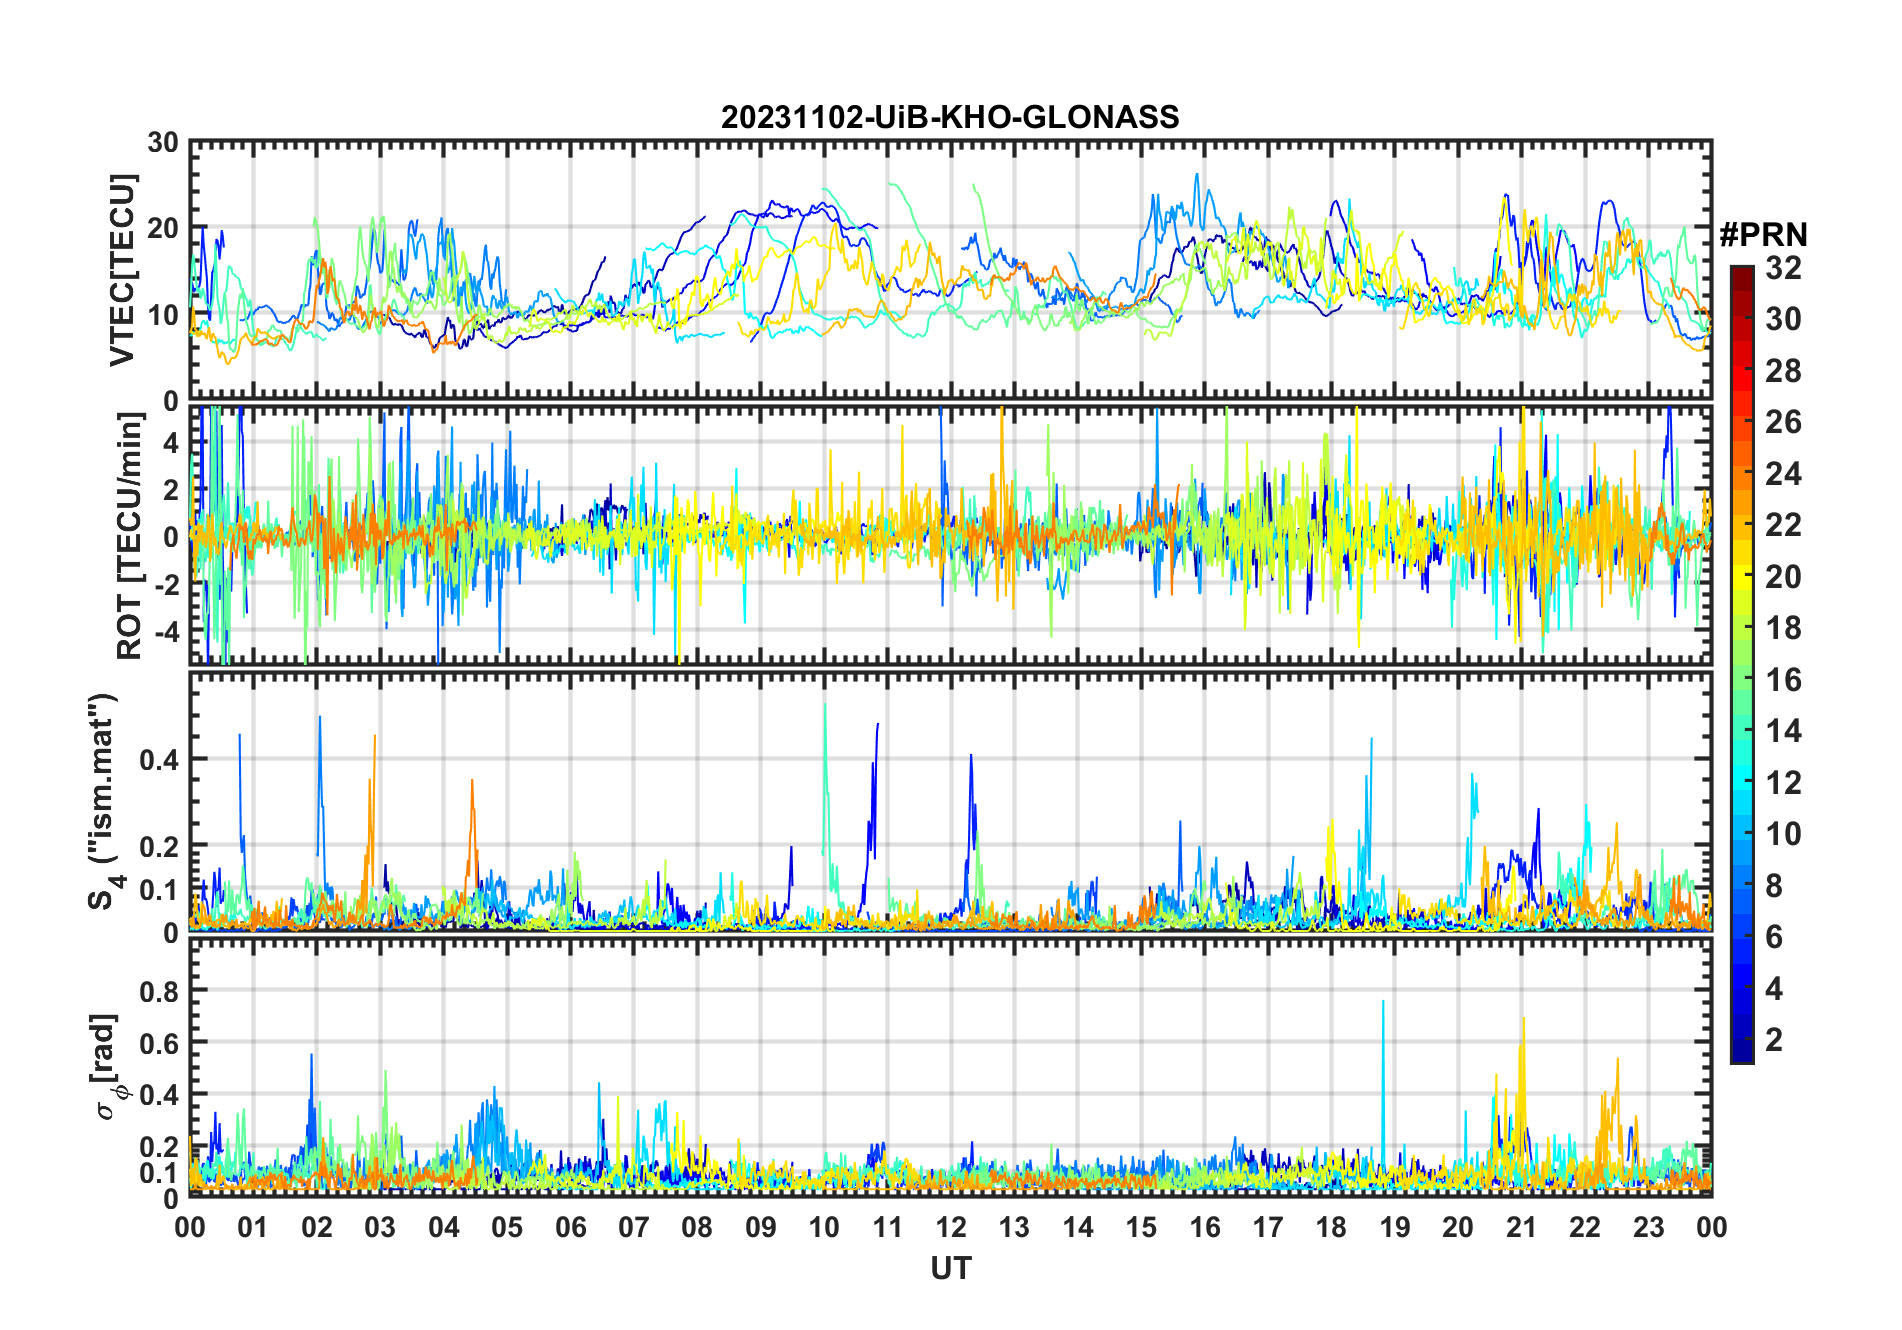The width and height of the screenshot is (1902, 1330).
Task: Click the colorbar tick label 10
Action: [1783, 834]
